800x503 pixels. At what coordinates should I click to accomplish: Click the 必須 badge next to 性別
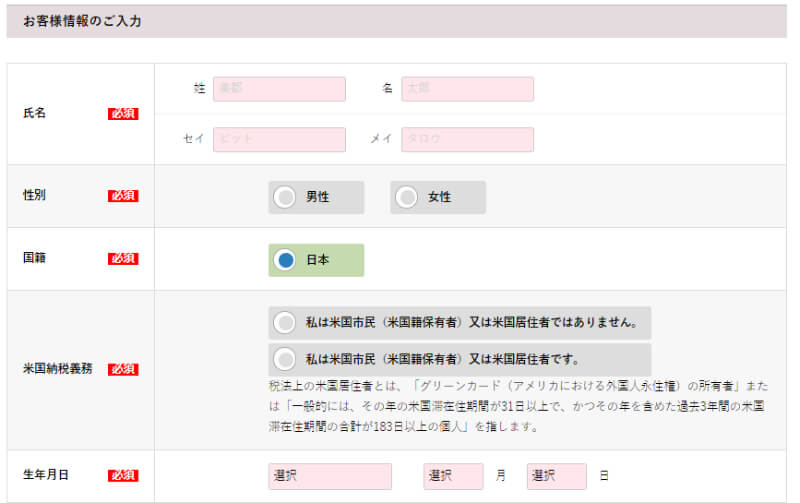(x=123, y=196)
